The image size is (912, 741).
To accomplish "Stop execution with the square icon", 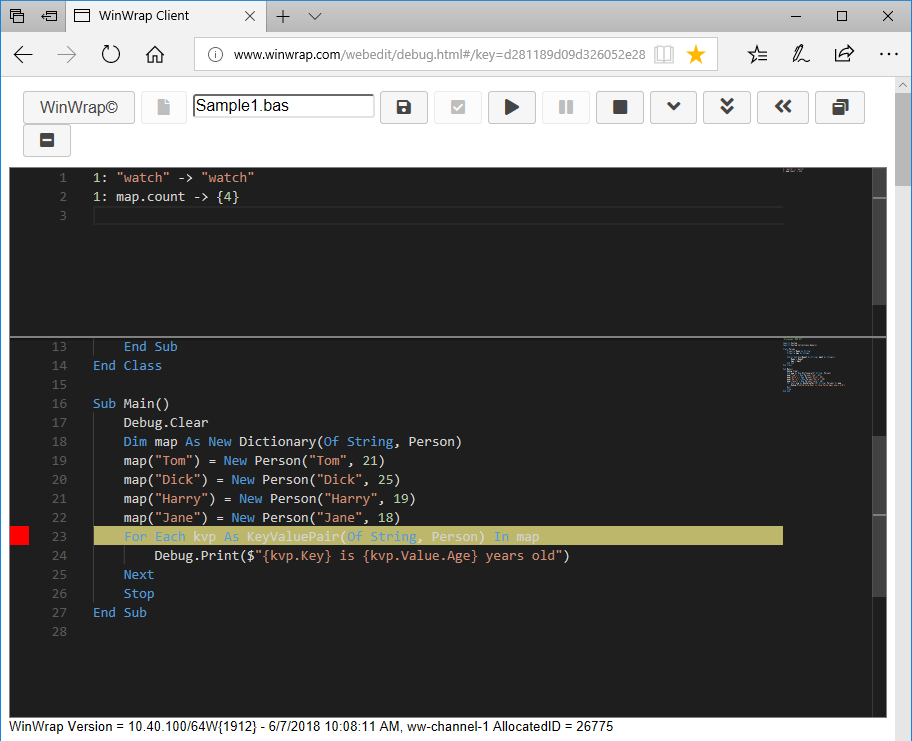I will coord(620,107).
